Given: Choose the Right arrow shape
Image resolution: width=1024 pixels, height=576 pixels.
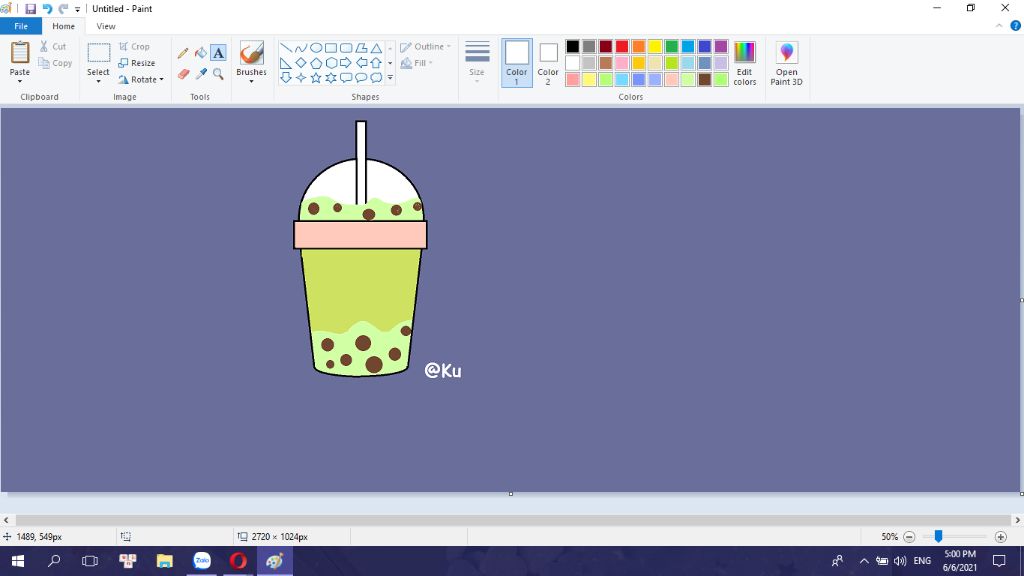Looking at the screenshot, I should [x=346, y=63].
